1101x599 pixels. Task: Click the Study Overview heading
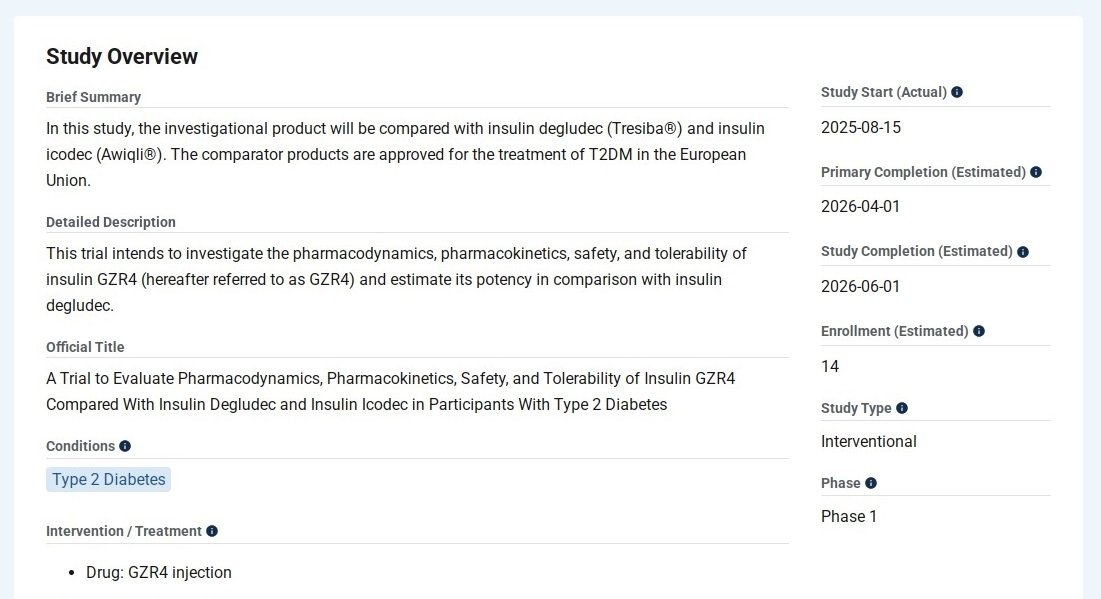click(x=122, y=57)
